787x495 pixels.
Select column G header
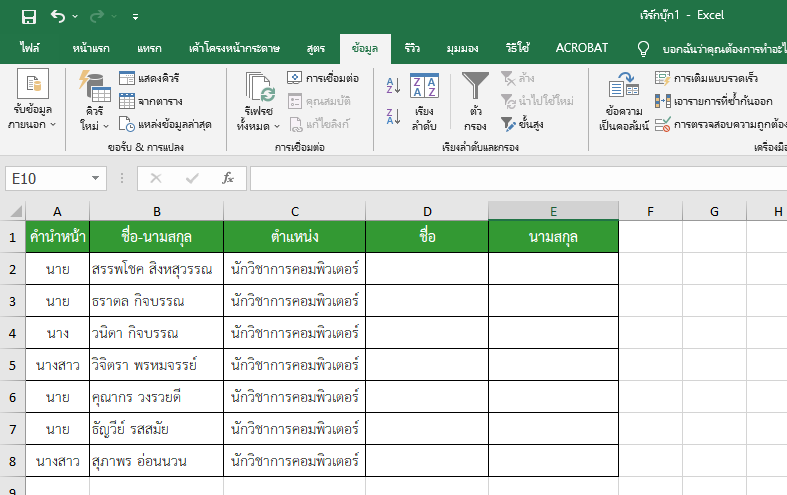[714, 211]
